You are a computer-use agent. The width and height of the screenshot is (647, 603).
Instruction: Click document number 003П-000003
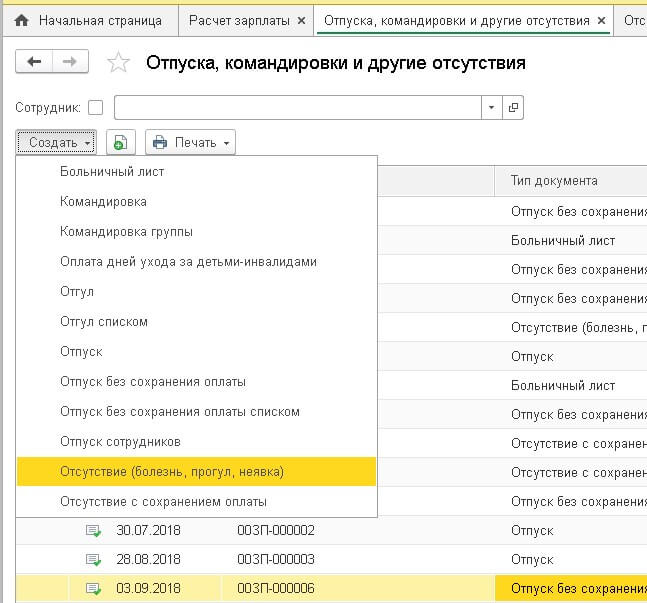(276, 560)
